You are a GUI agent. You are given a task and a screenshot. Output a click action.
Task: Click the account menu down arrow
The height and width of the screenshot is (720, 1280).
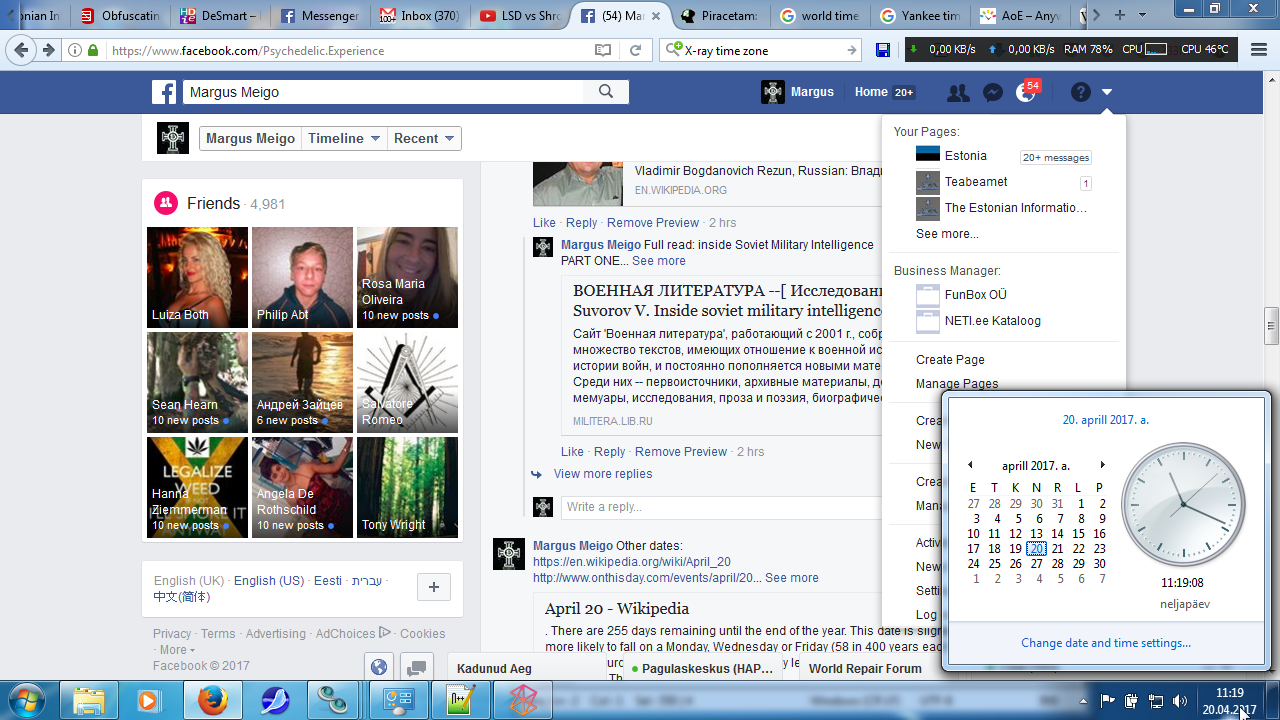point(1107,93)
